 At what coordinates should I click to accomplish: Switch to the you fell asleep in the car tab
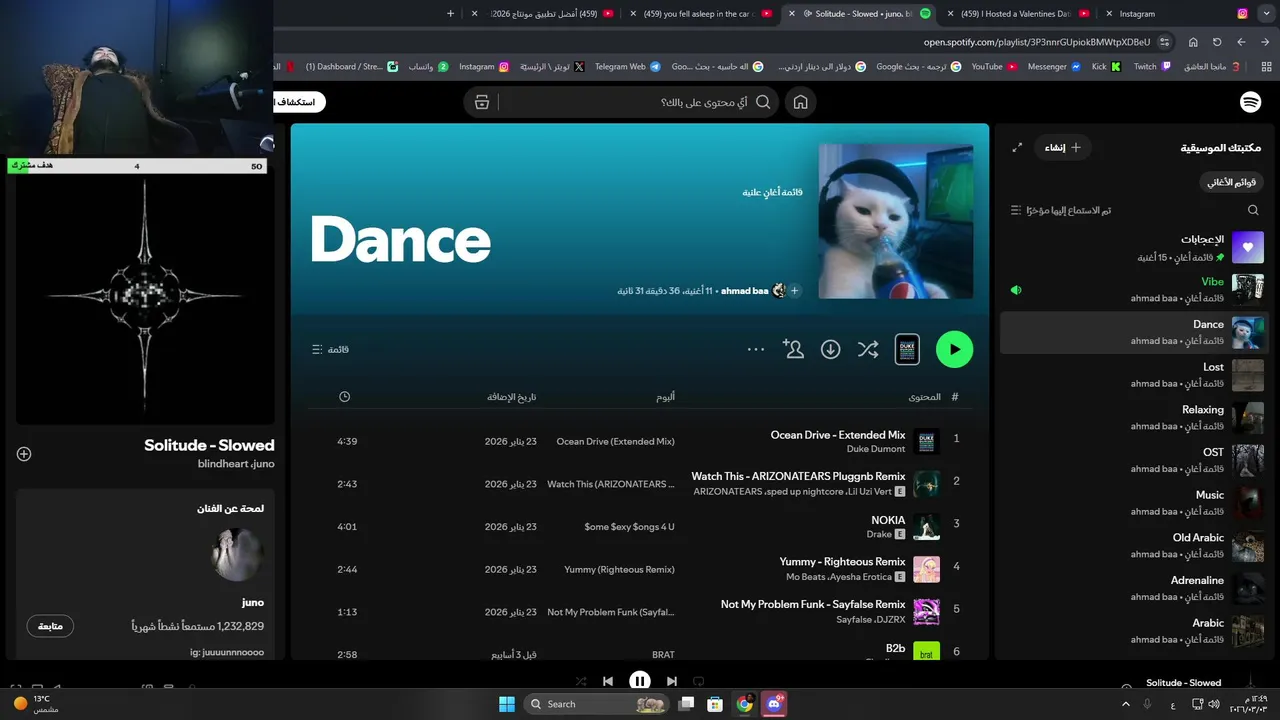(700, 14)
